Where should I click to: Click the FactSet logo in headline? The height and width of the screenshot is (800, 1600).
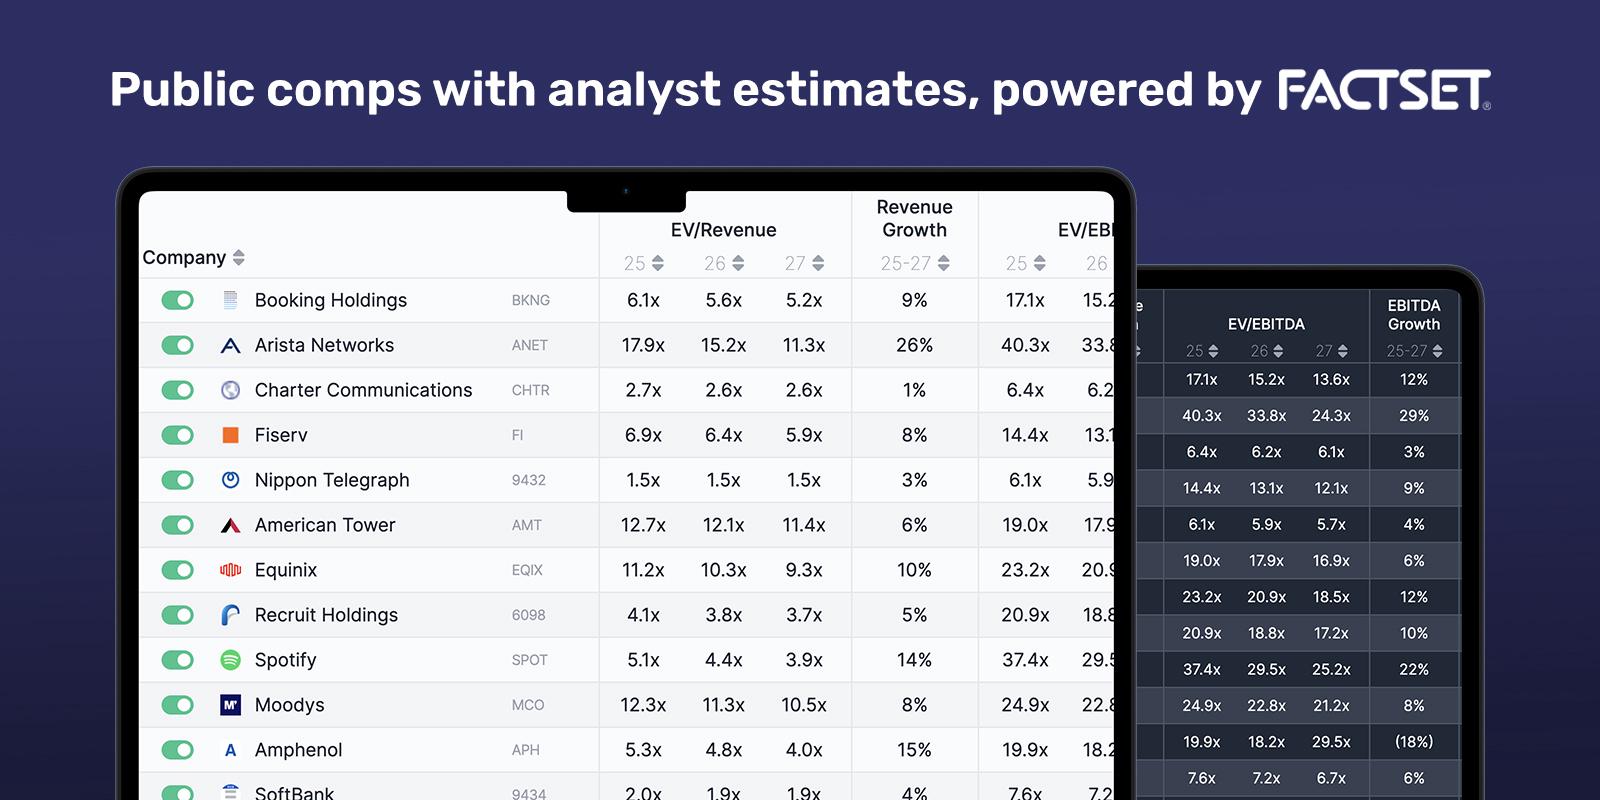click(1384, 90)
